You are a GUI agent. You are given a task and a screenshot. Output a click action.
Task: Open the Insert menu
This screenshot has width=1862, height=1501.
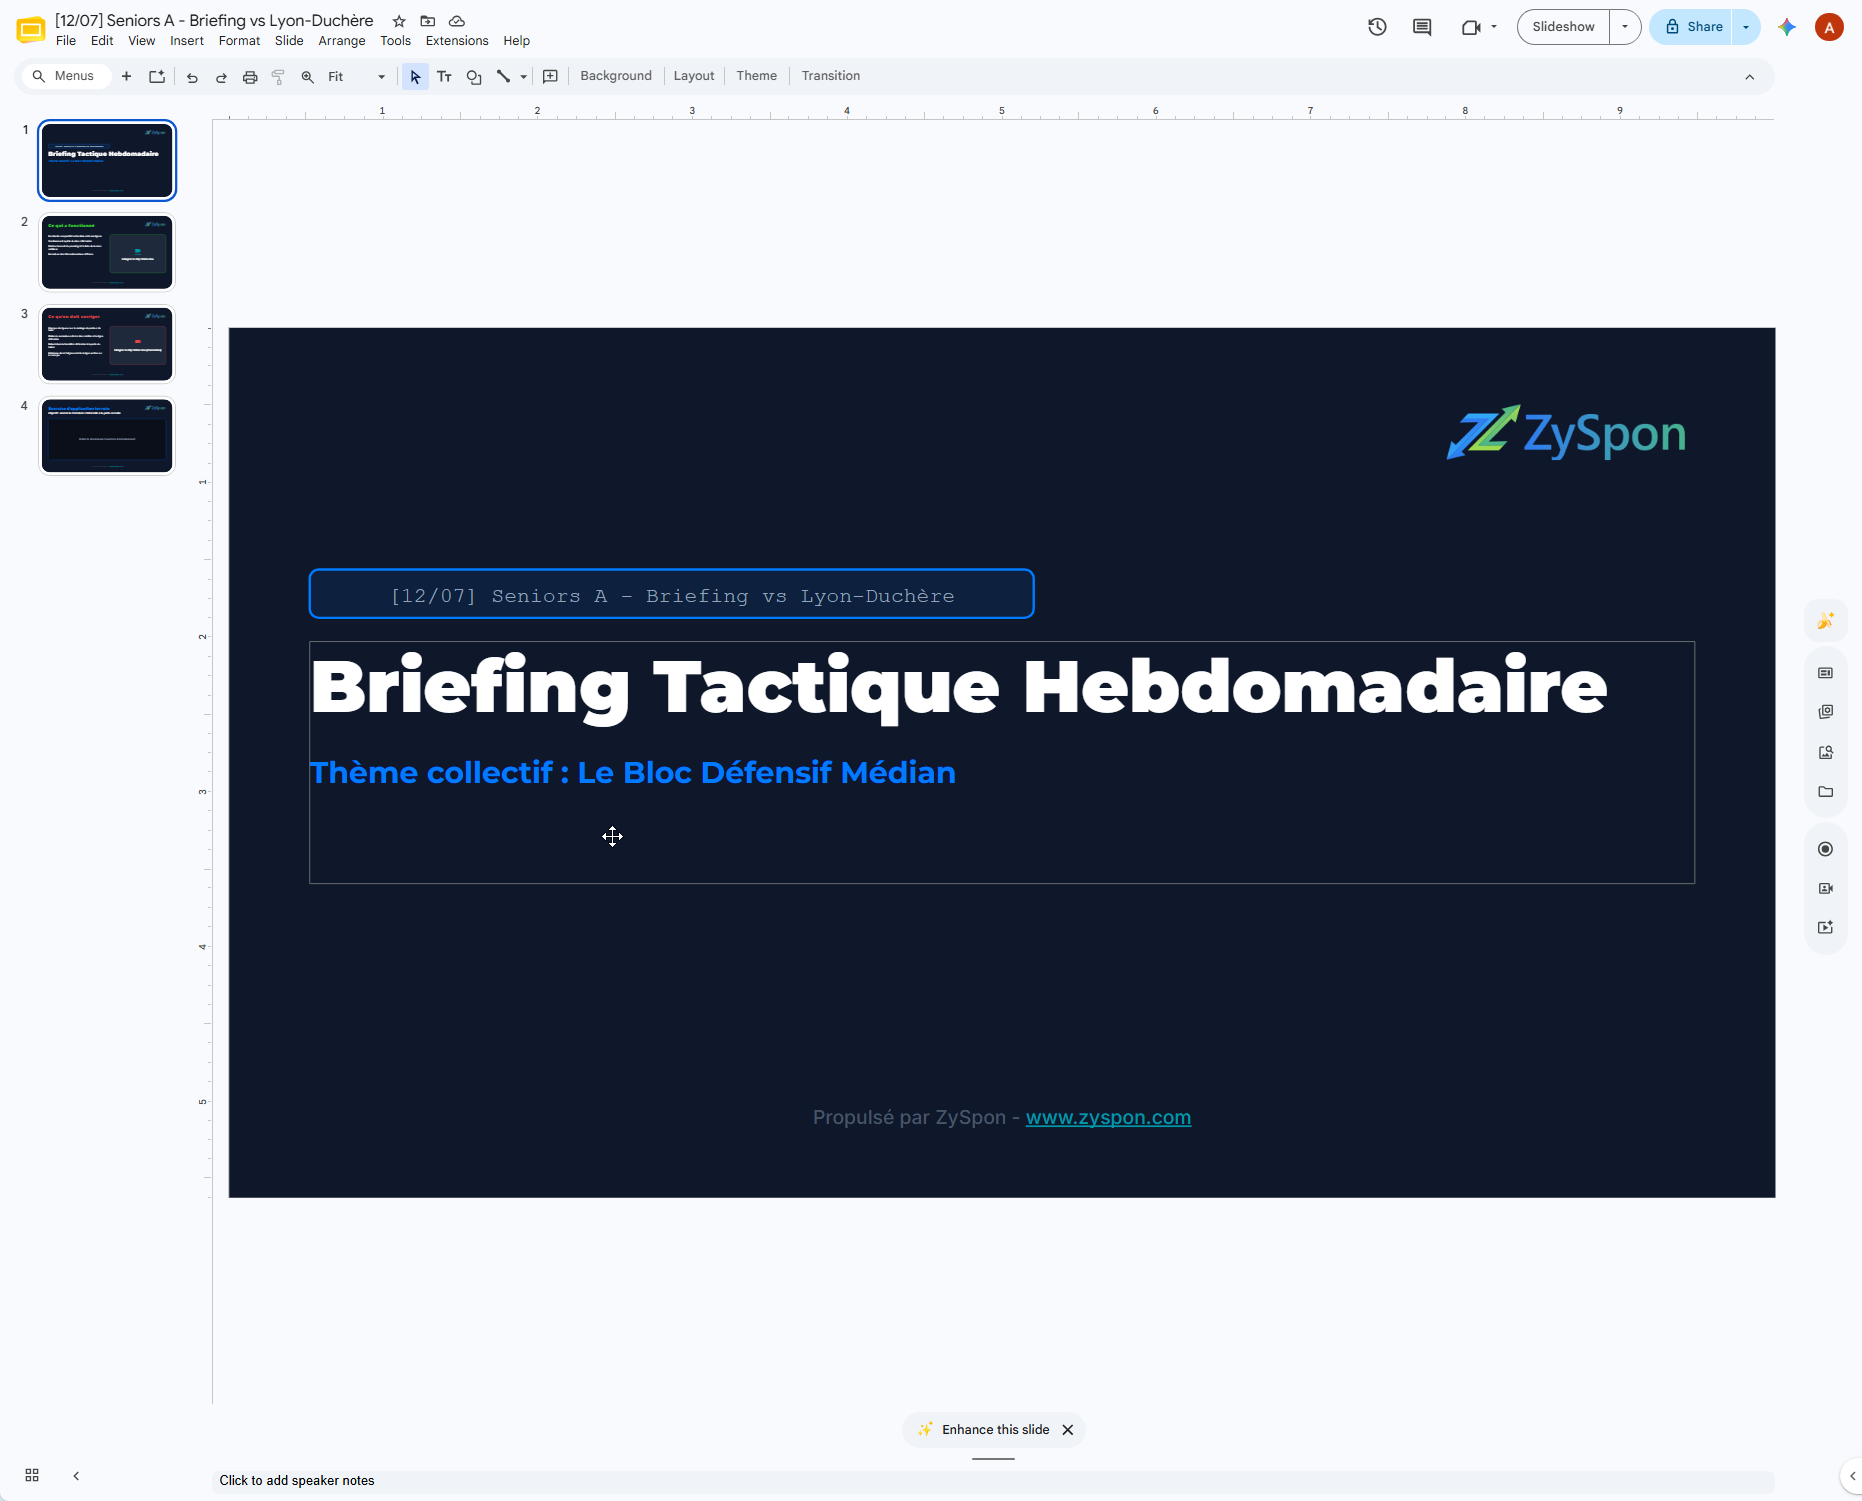tap(187, 41)
